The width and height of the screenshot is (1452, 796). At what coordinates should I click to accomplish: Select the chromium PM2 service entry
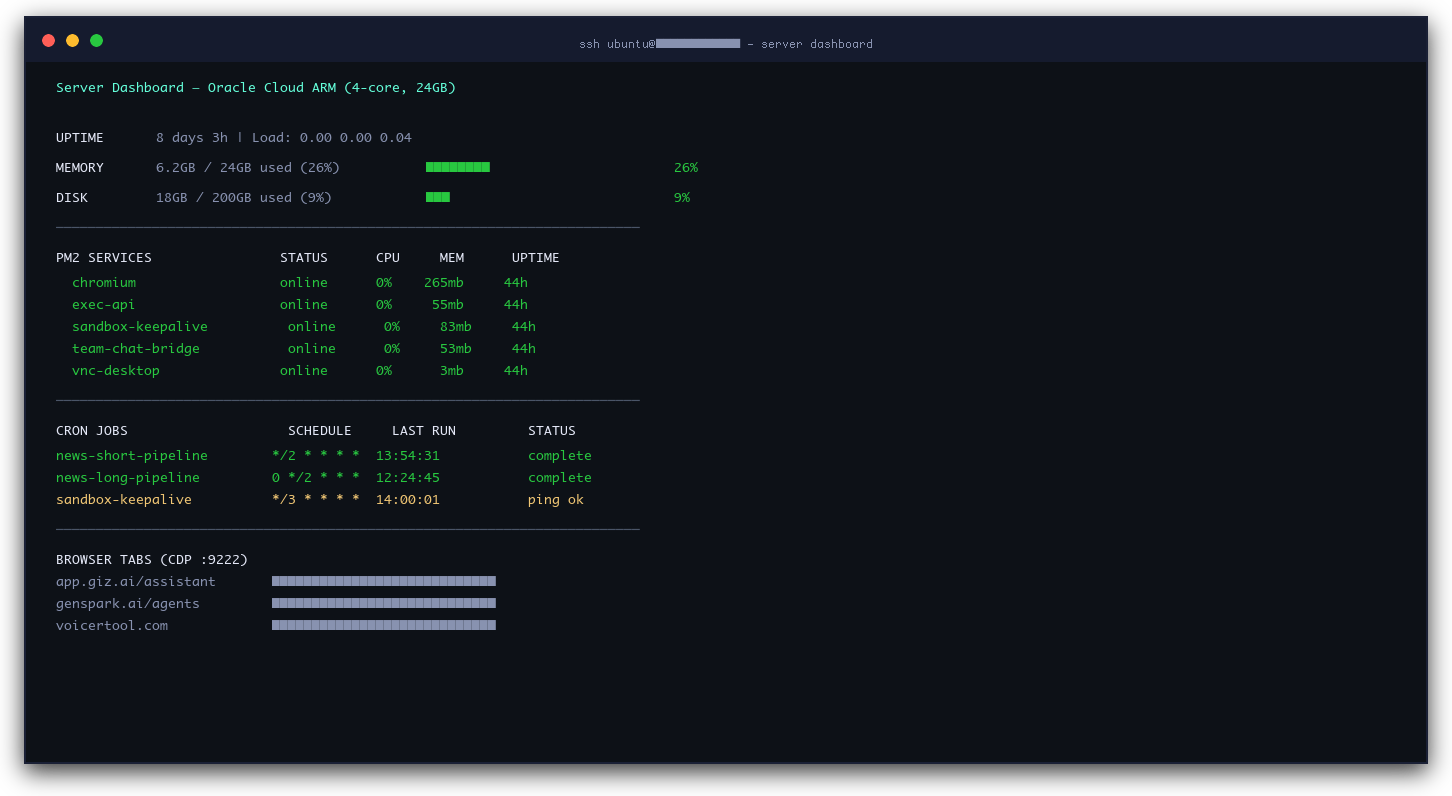tap(104, 282)
